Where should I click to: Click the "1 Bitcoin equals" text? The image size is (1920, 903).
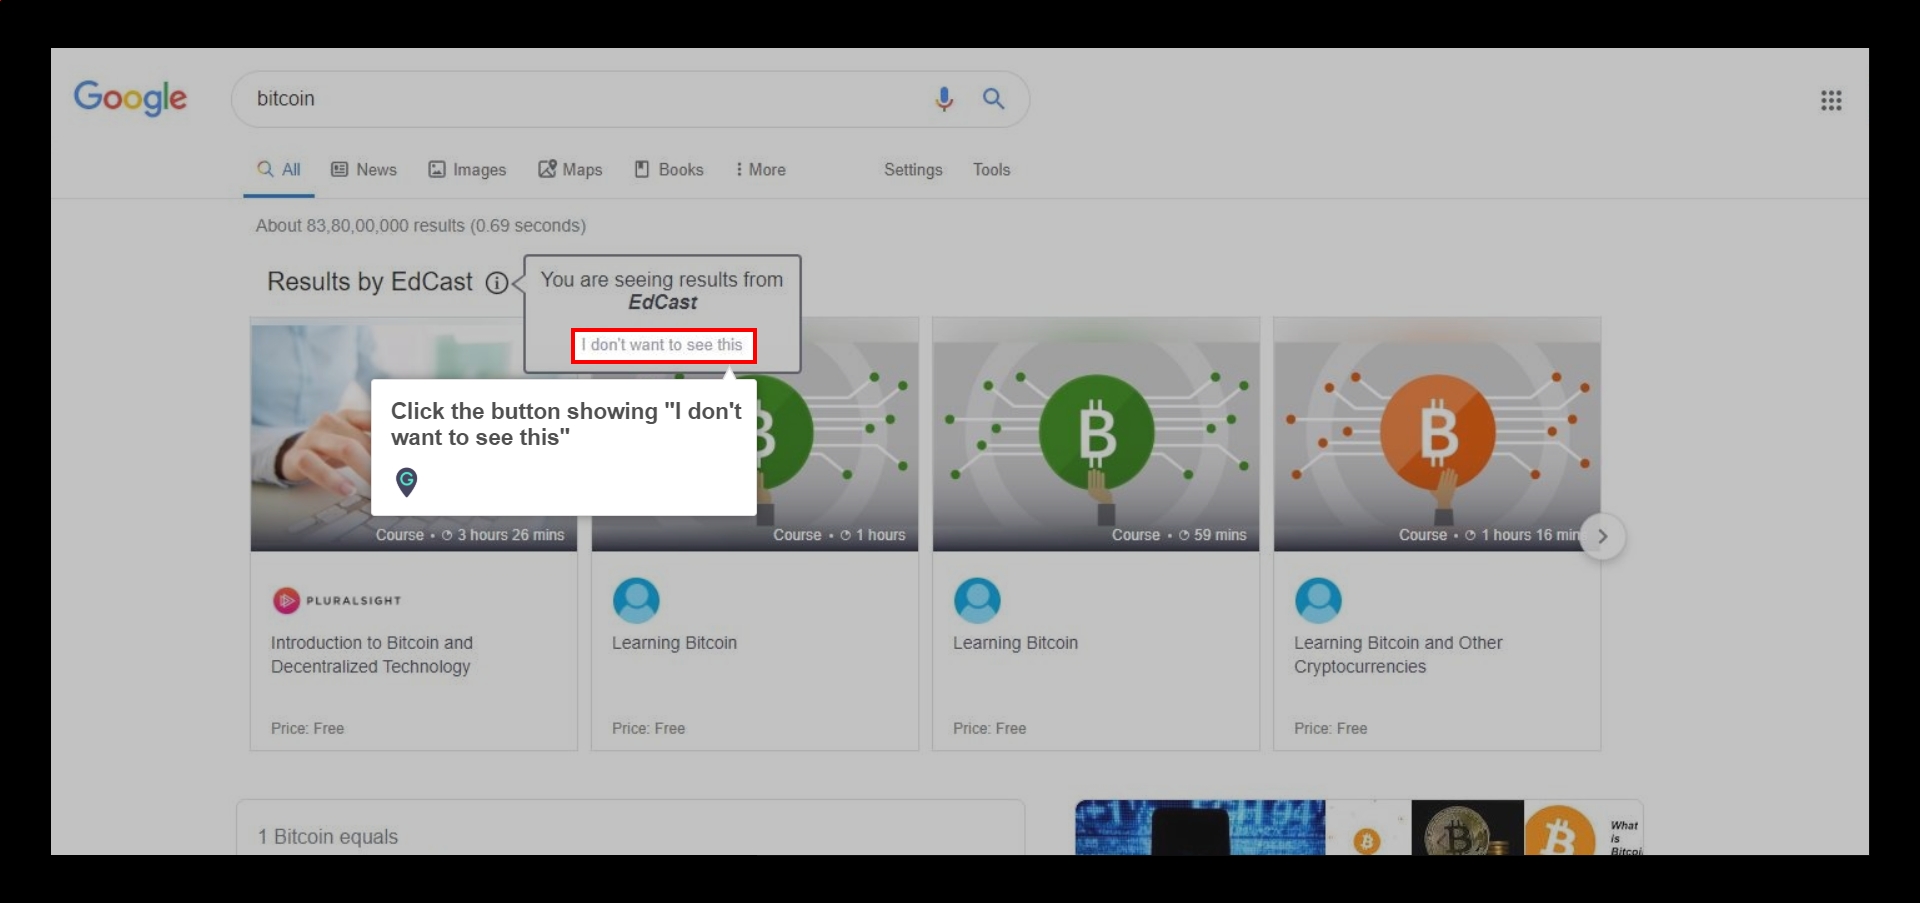pyautogui.click(x=328, y=836)
